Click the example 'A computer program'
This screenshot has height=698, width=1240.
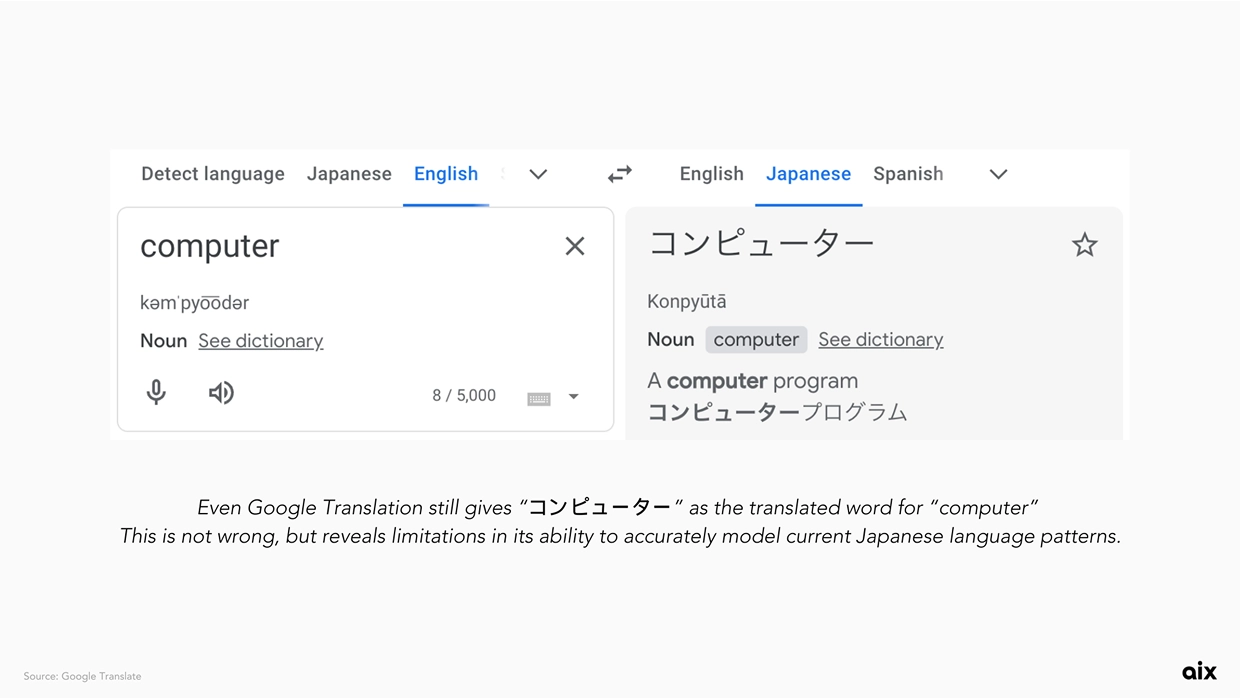pyautogui.click(x=752, y=381)
